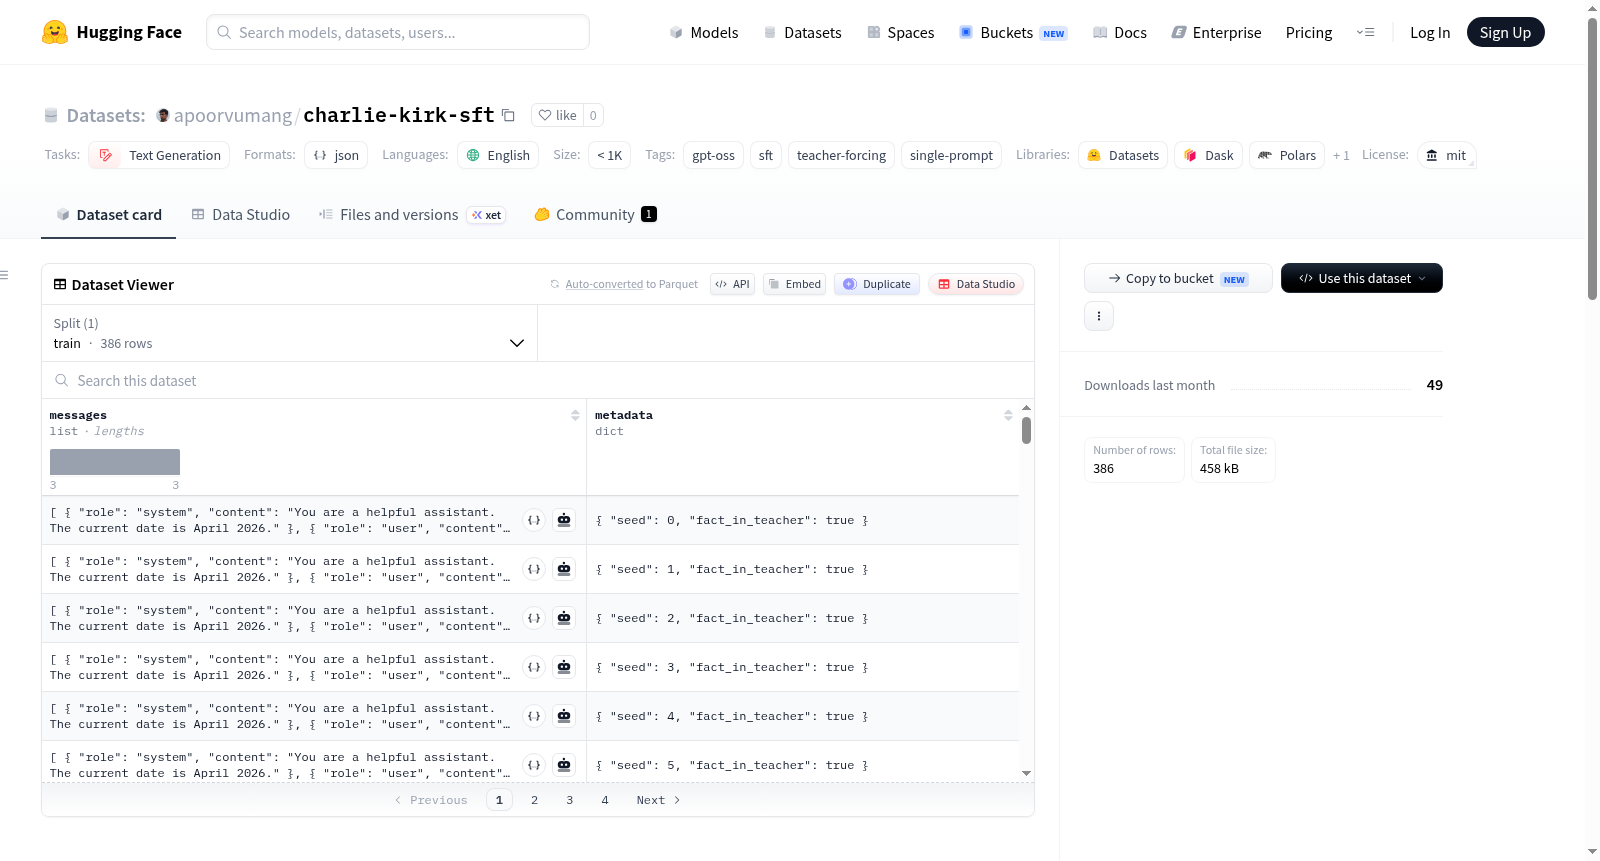Open Datasets in the top navigation
This screenshot has width=1600, height=861.
pos(802,32)
